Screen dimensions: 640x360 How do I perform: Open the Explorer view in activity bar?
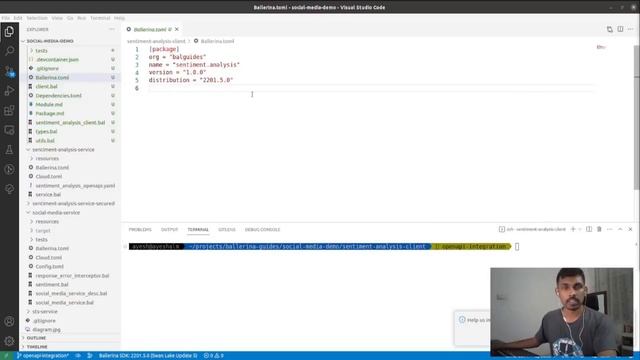[9, 31]
